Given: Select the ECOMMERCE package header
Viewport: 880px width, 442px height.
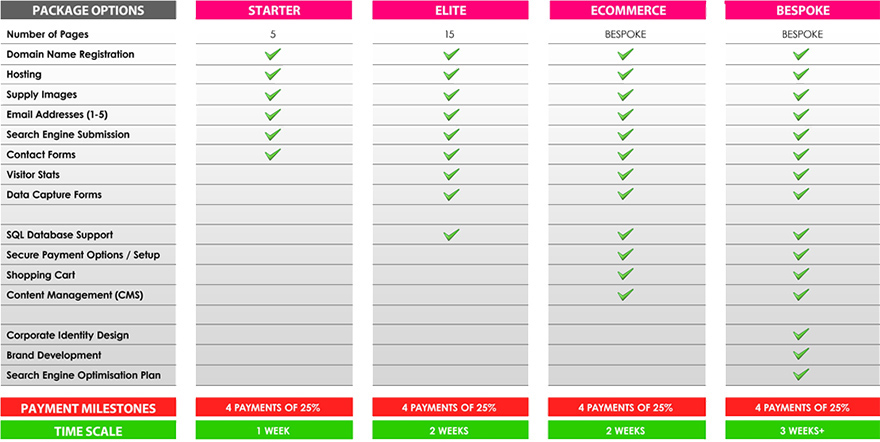Looking at the screenshot, I should [x=627, y=10].
